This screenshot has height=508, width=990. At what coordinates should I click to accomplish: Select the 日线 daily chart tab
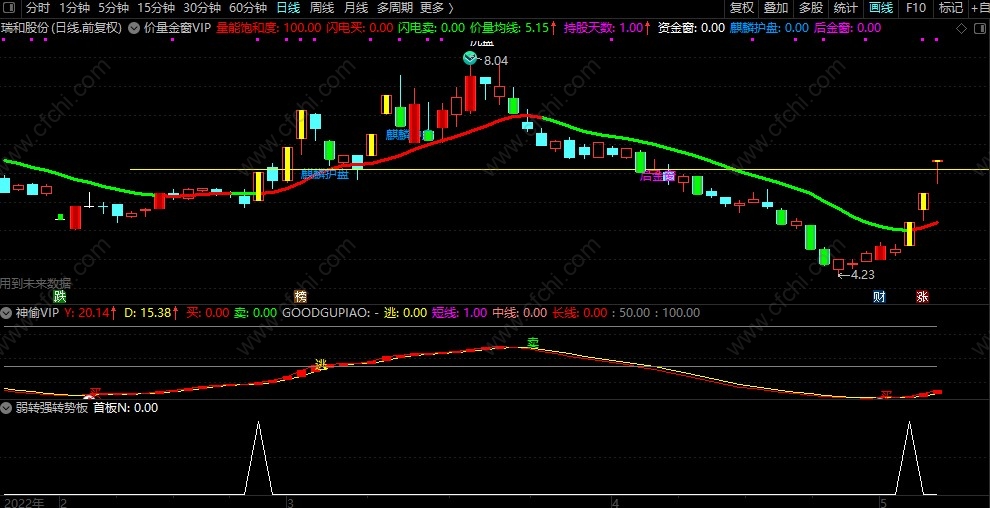pyautogui.click(x=289, y=8)
